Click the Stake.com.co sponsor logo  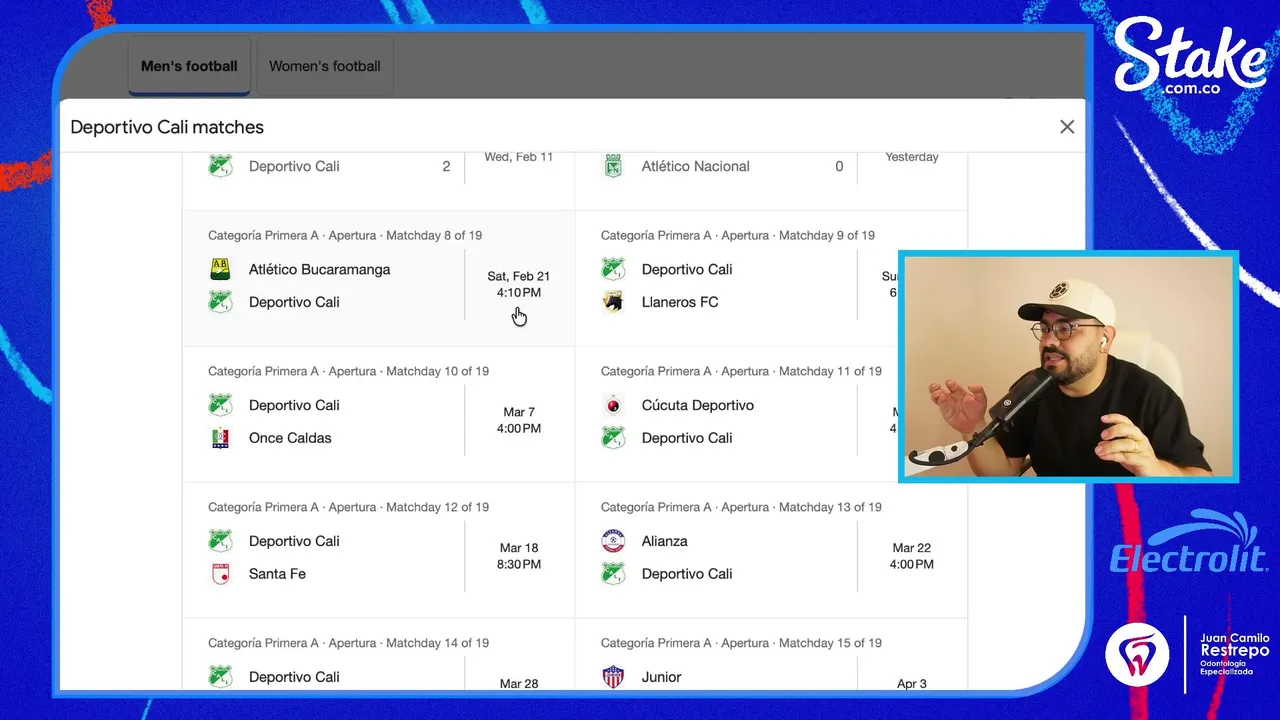click(x=1190, y=58)
